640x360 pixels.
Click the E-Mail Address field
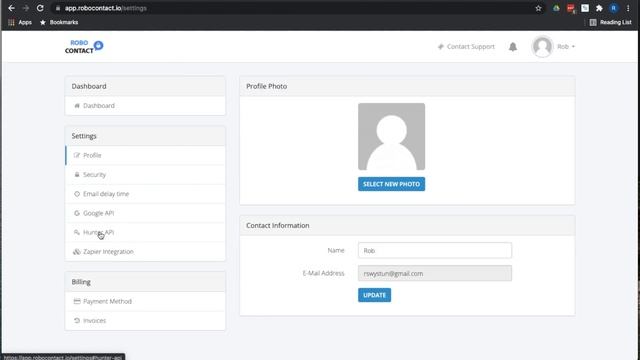pyautogui.click(x=435, y=273)
